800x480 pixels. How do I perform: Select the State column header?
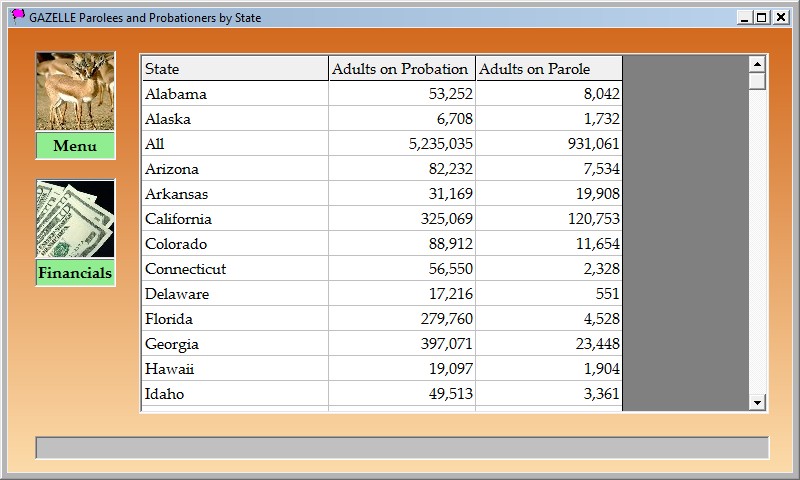(x=235, y=69)
